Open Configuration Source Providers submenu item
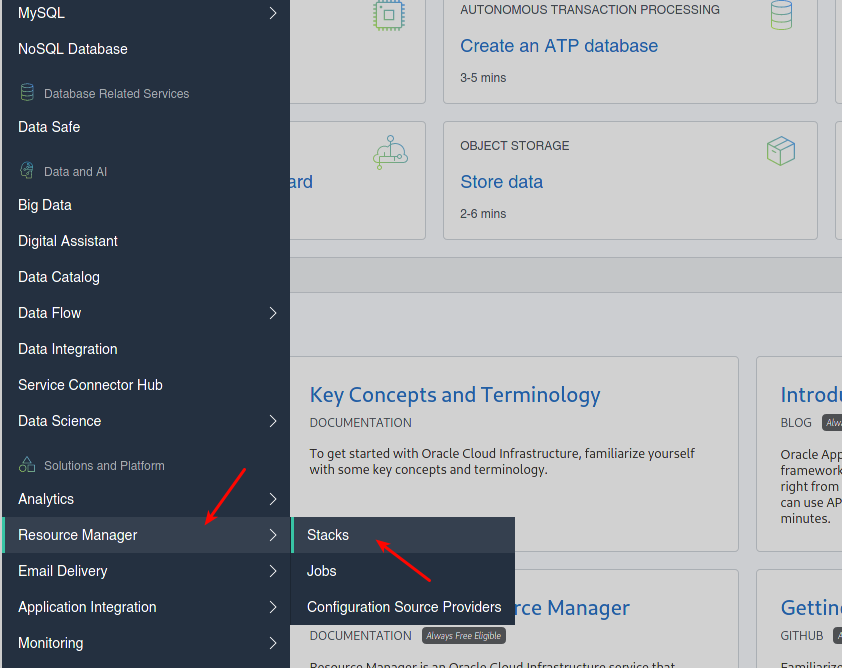The width and height of the screenshot is (842, 668). [403, 607]
